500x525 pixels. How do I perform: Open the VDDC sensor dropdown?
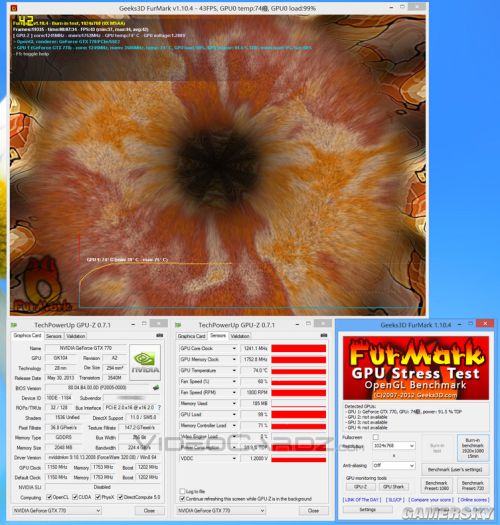(234, 458)
